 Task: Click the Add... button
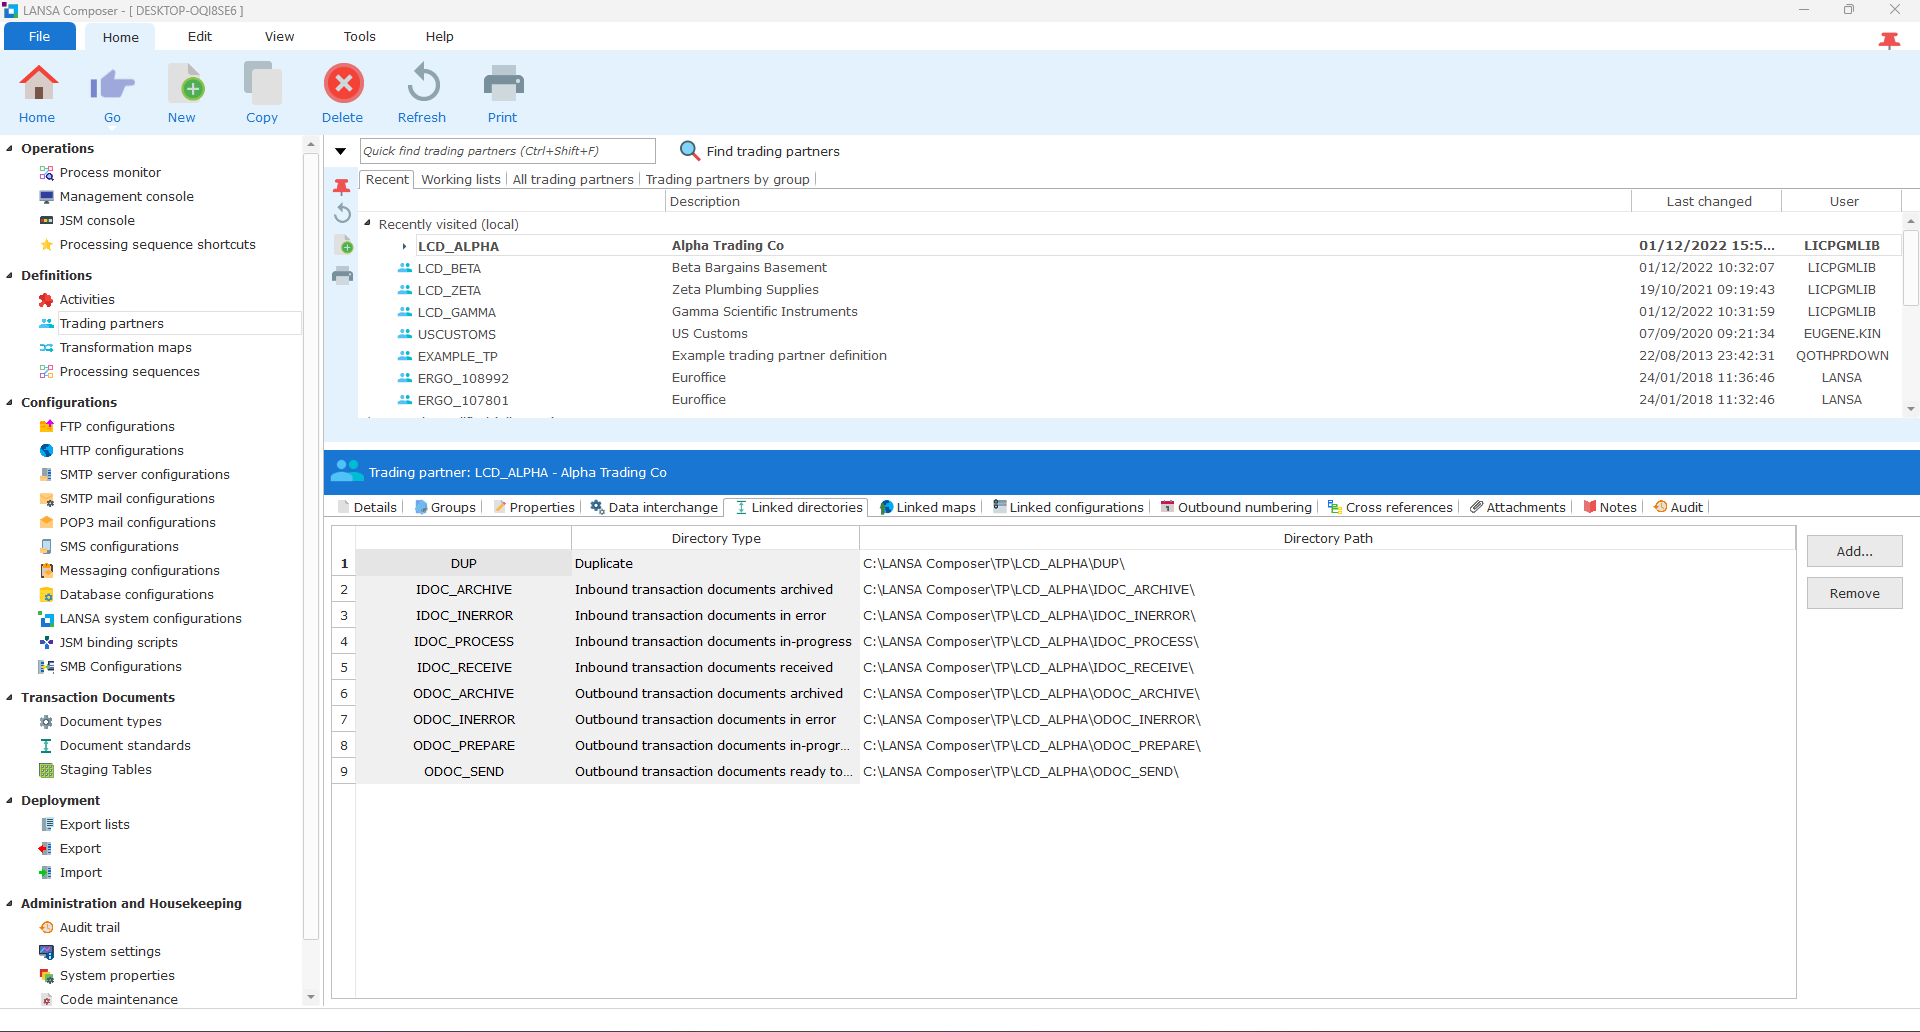[x=1854, y=551]
